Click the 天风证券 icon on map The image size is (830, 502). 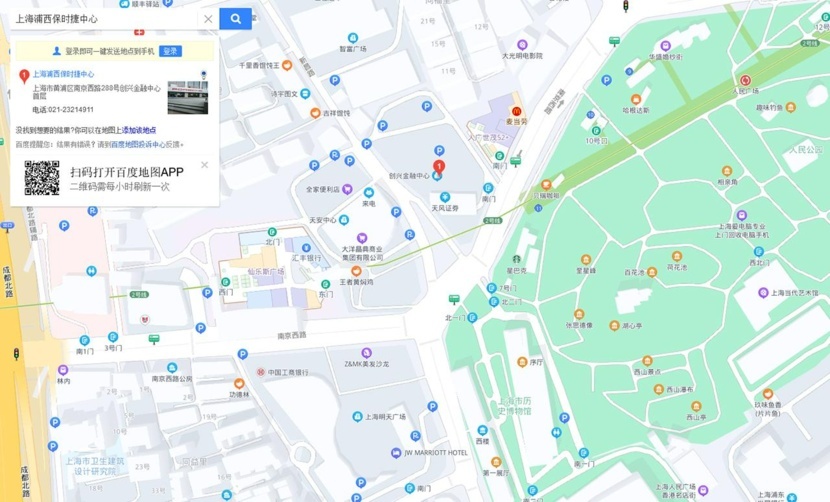445,197
